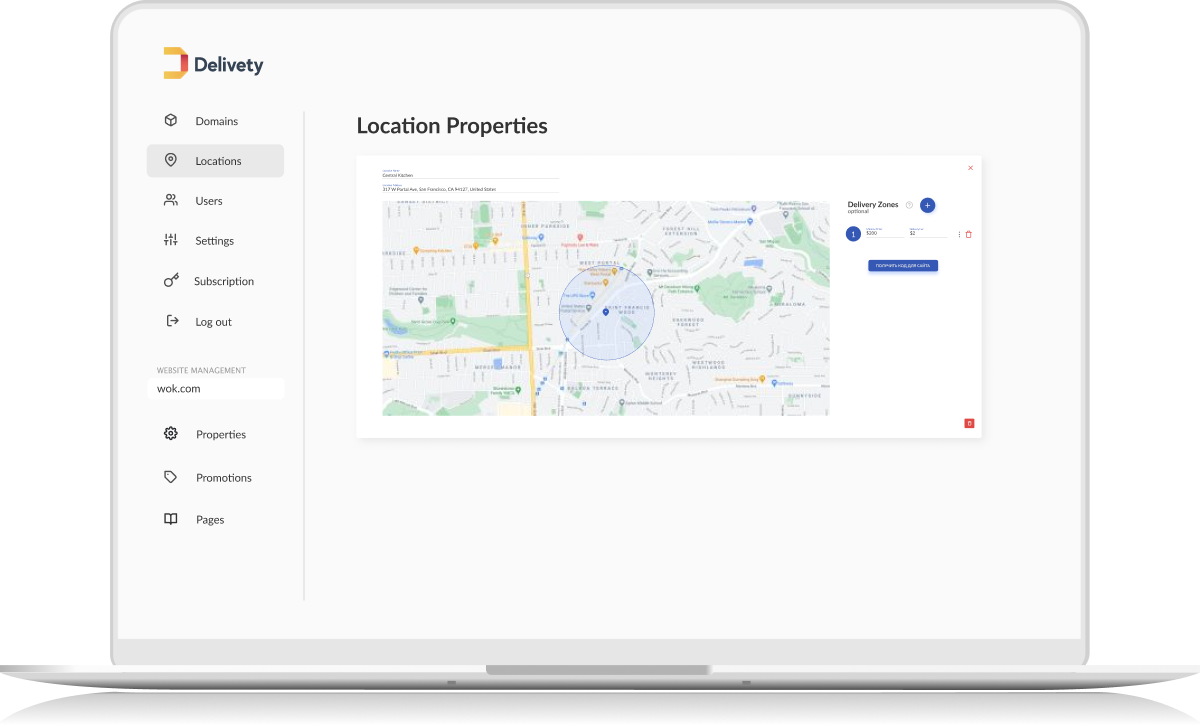Click the Delivery Zones help question icon
Image resolution: width=1200 pixels, height=727 pixels.
[909, 205]
